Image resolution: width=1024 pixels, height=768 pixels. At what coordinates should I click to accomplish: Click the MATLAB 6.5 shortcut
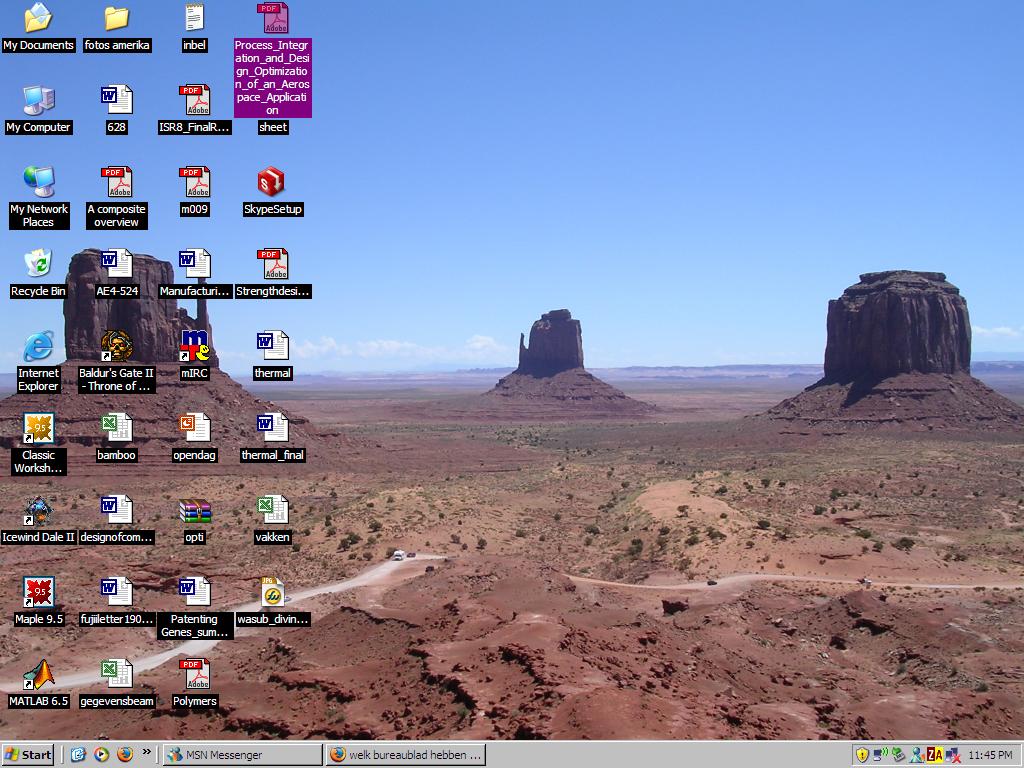(x=38, y=675)
